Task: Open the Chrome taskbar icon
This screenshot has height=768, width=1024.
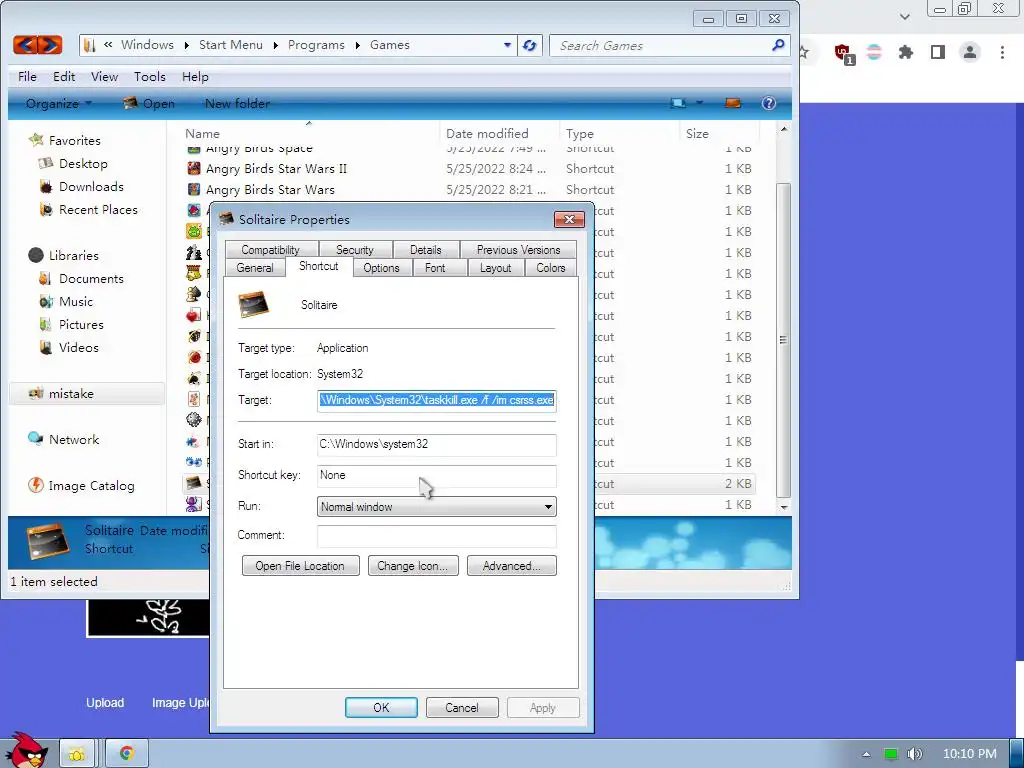Action: coord(127,754)
